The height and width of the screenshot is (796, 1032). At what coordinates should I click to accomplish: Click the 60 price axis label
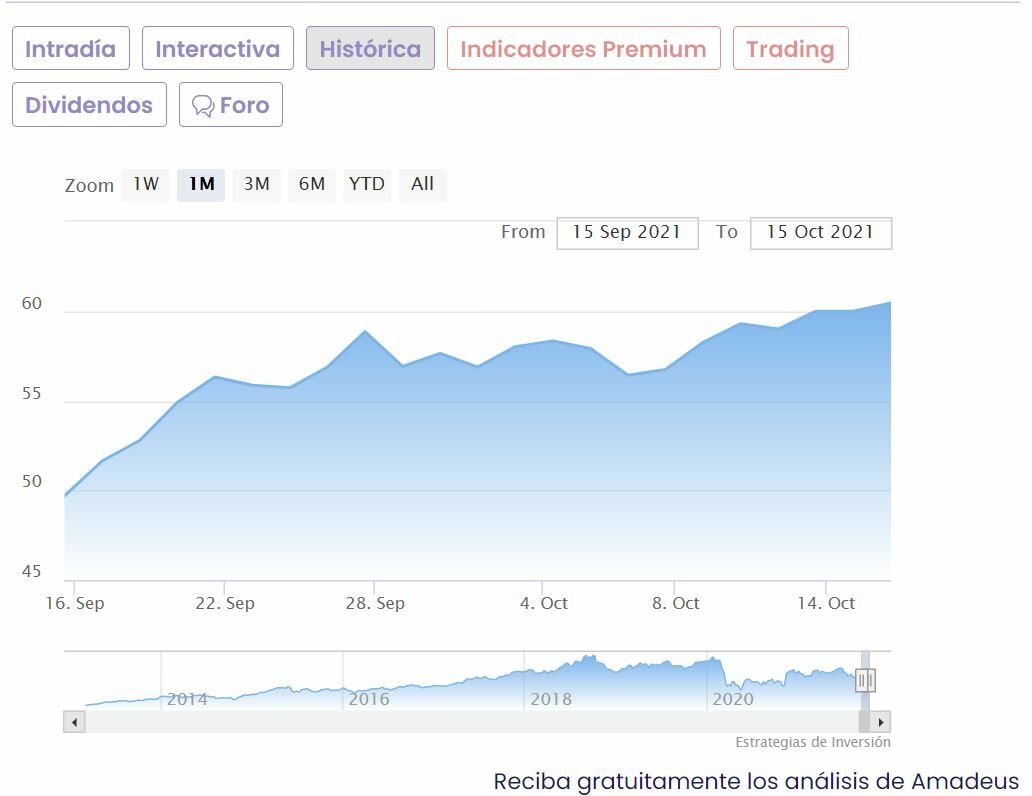coord(32,304)
